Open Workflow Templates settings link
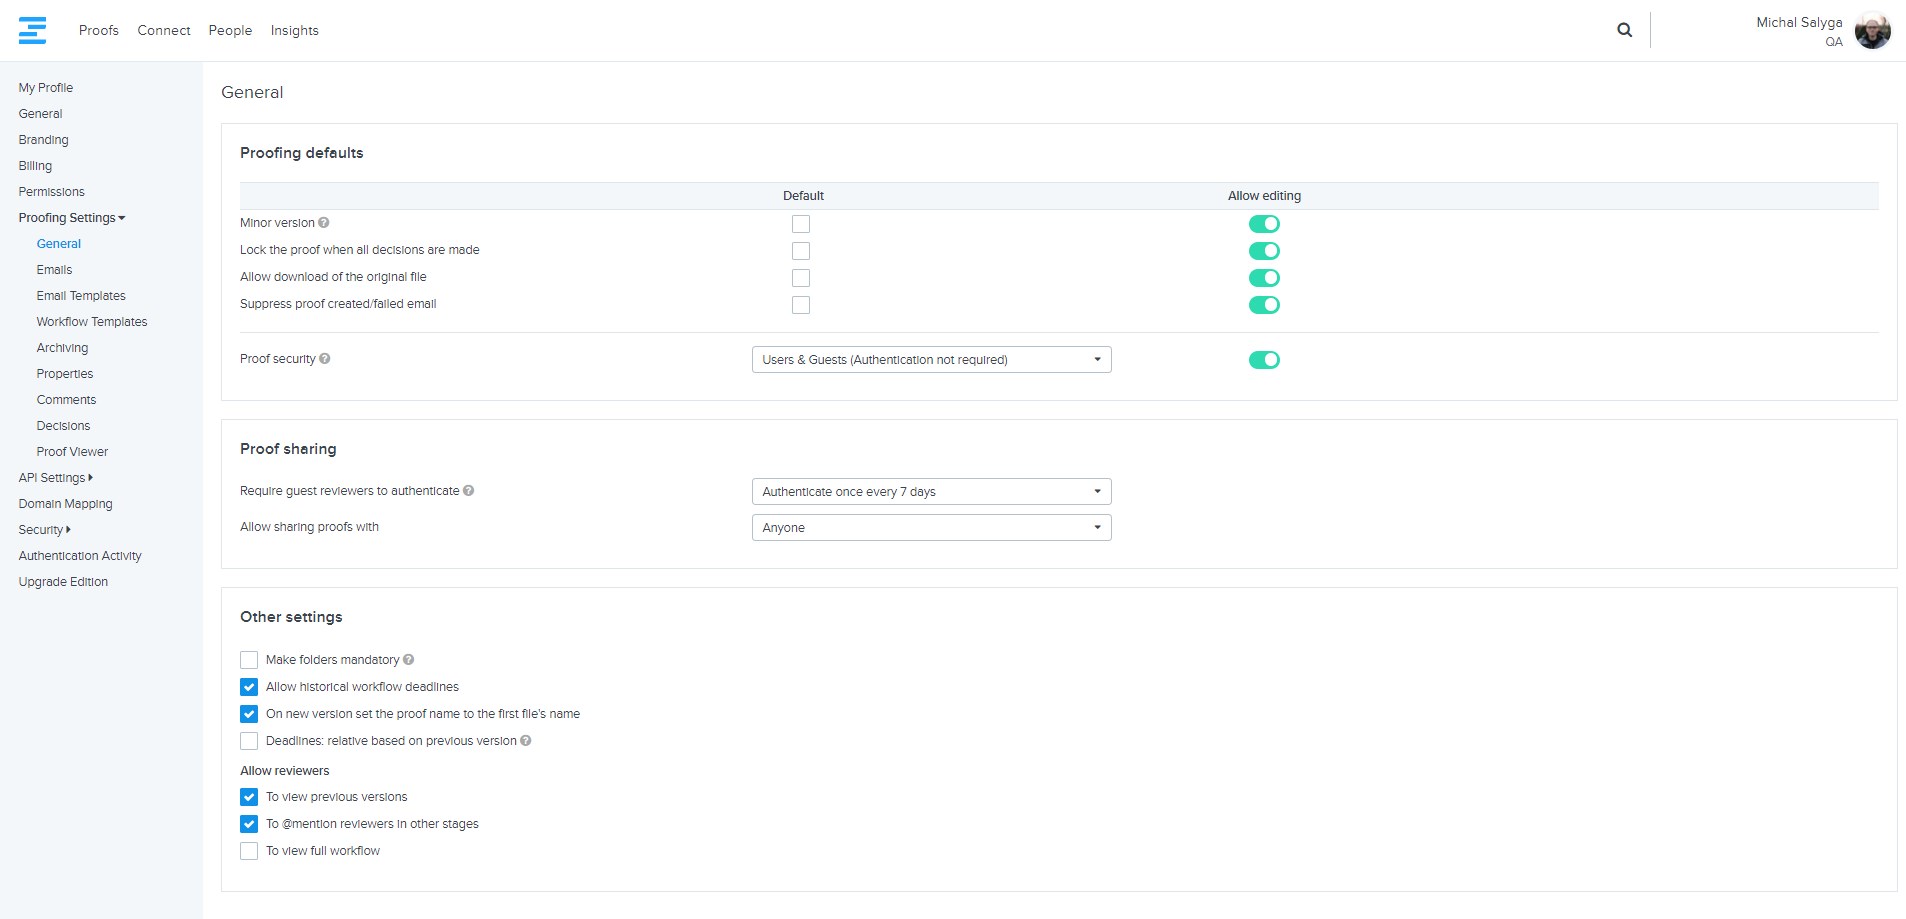 pos(92,322)
